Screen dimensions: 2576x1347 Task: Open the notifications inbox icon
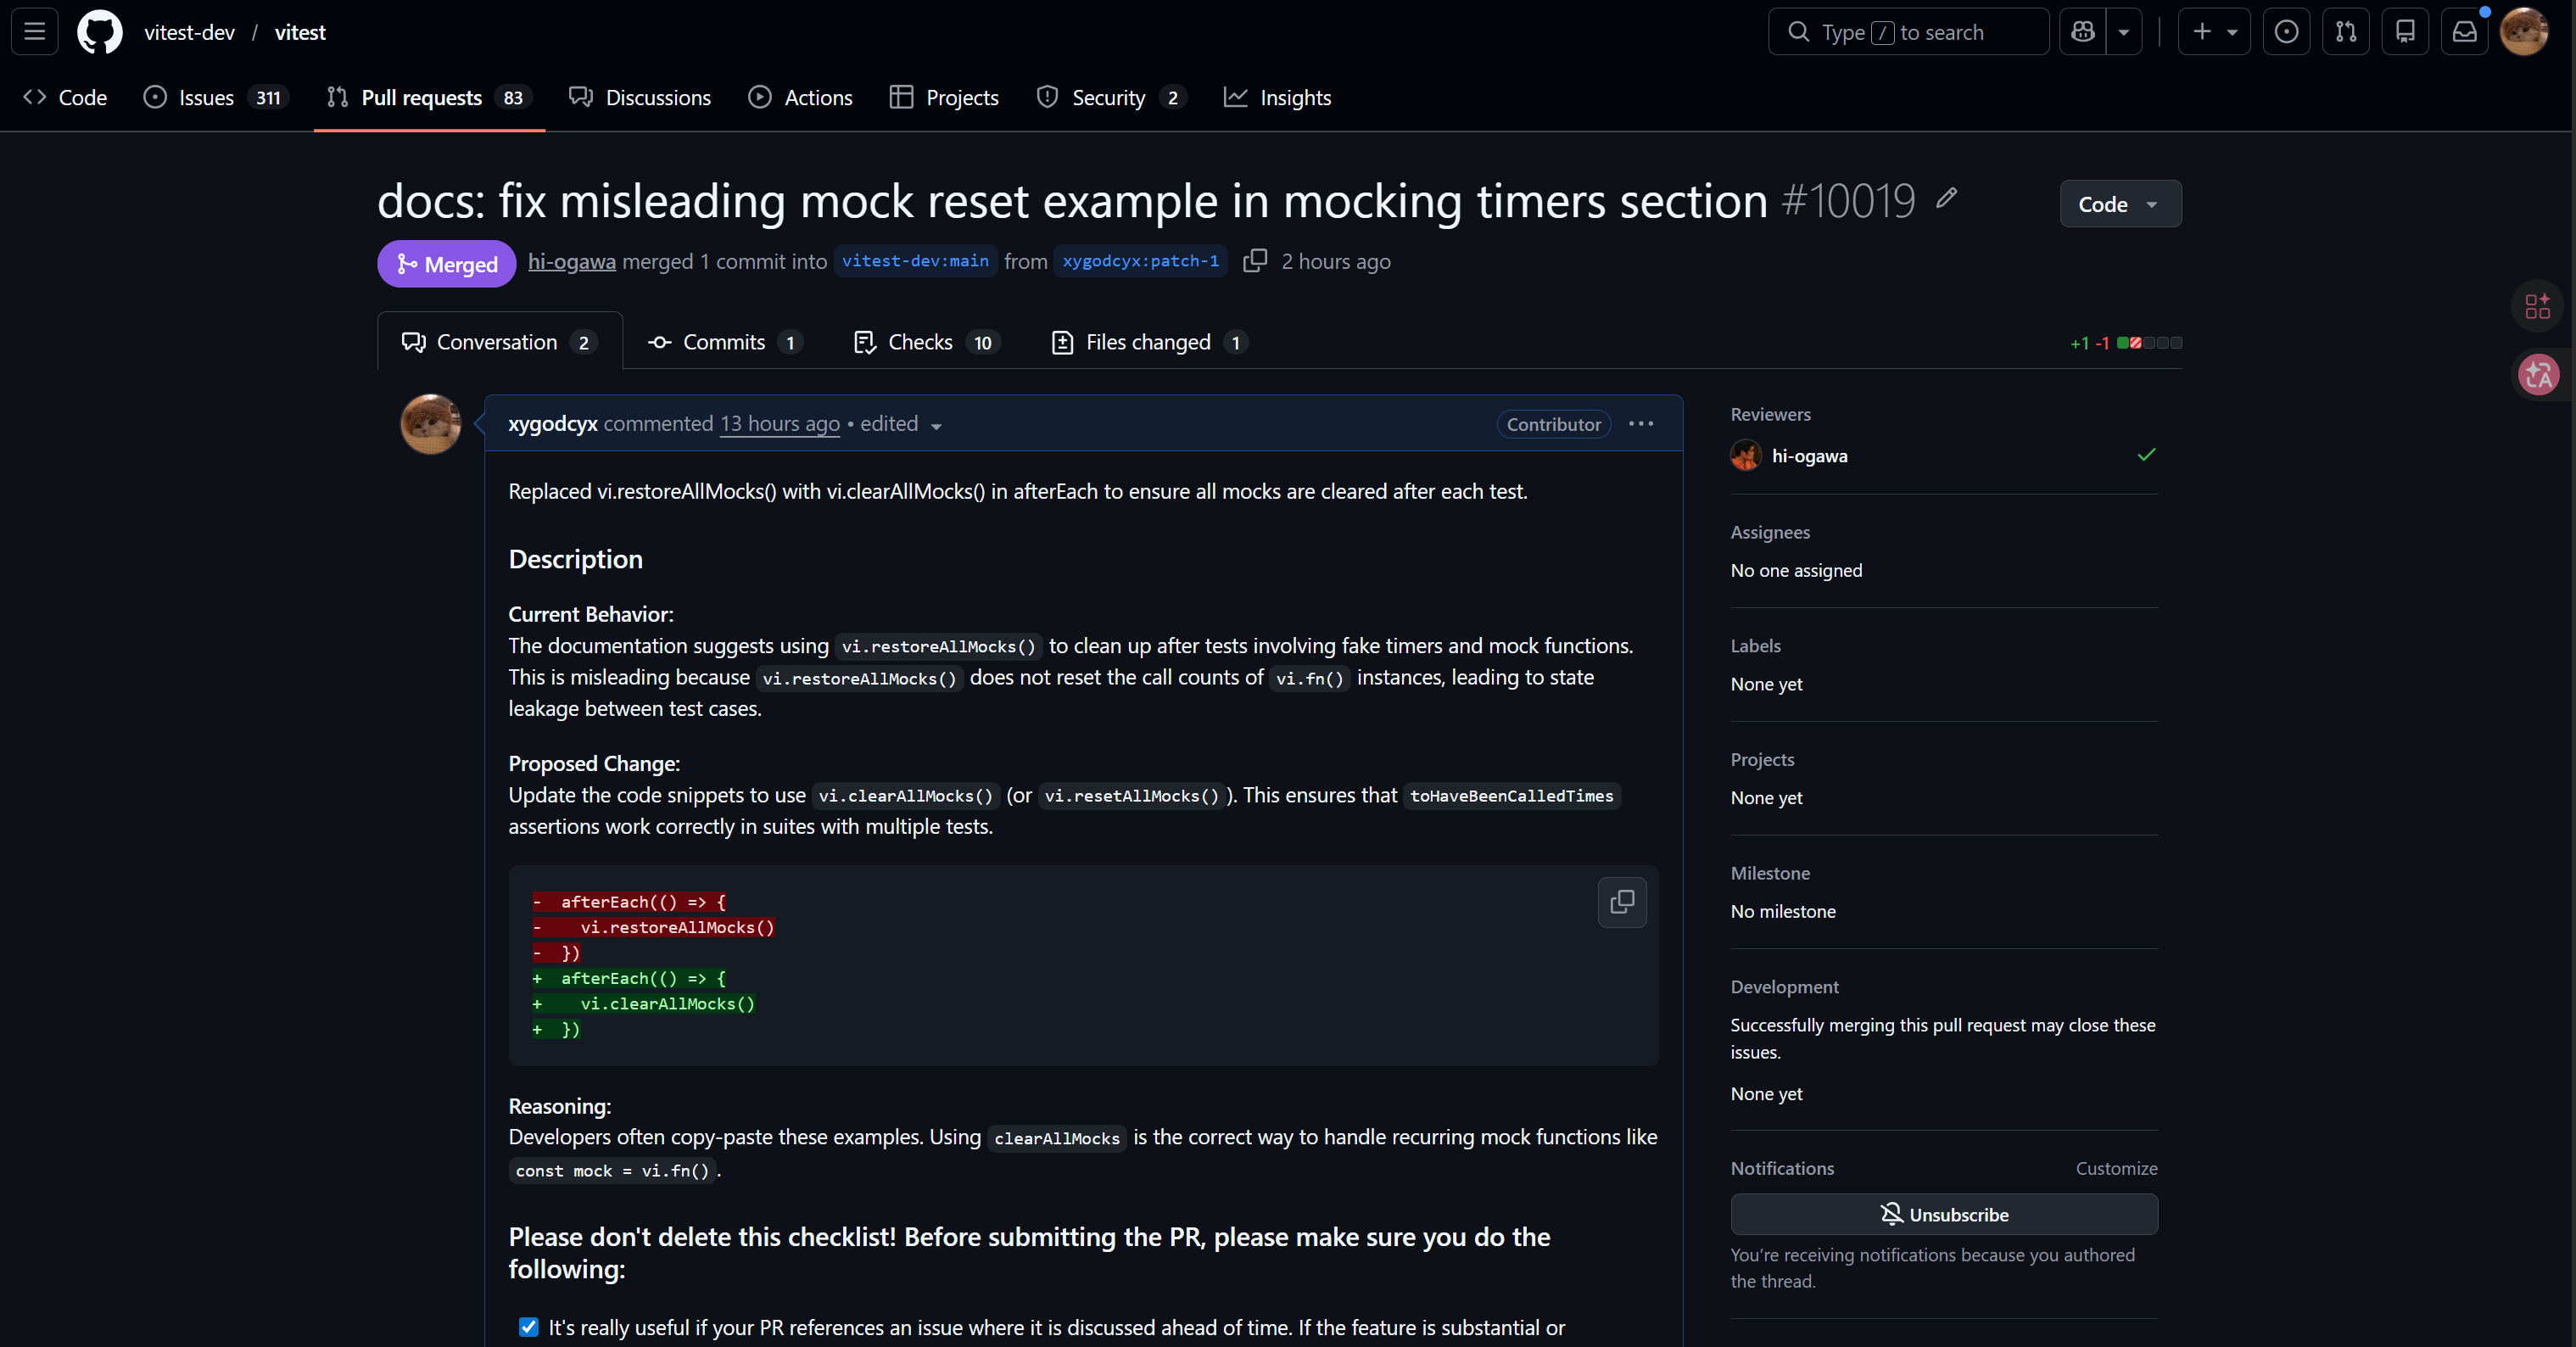(x=2464, y=32)
